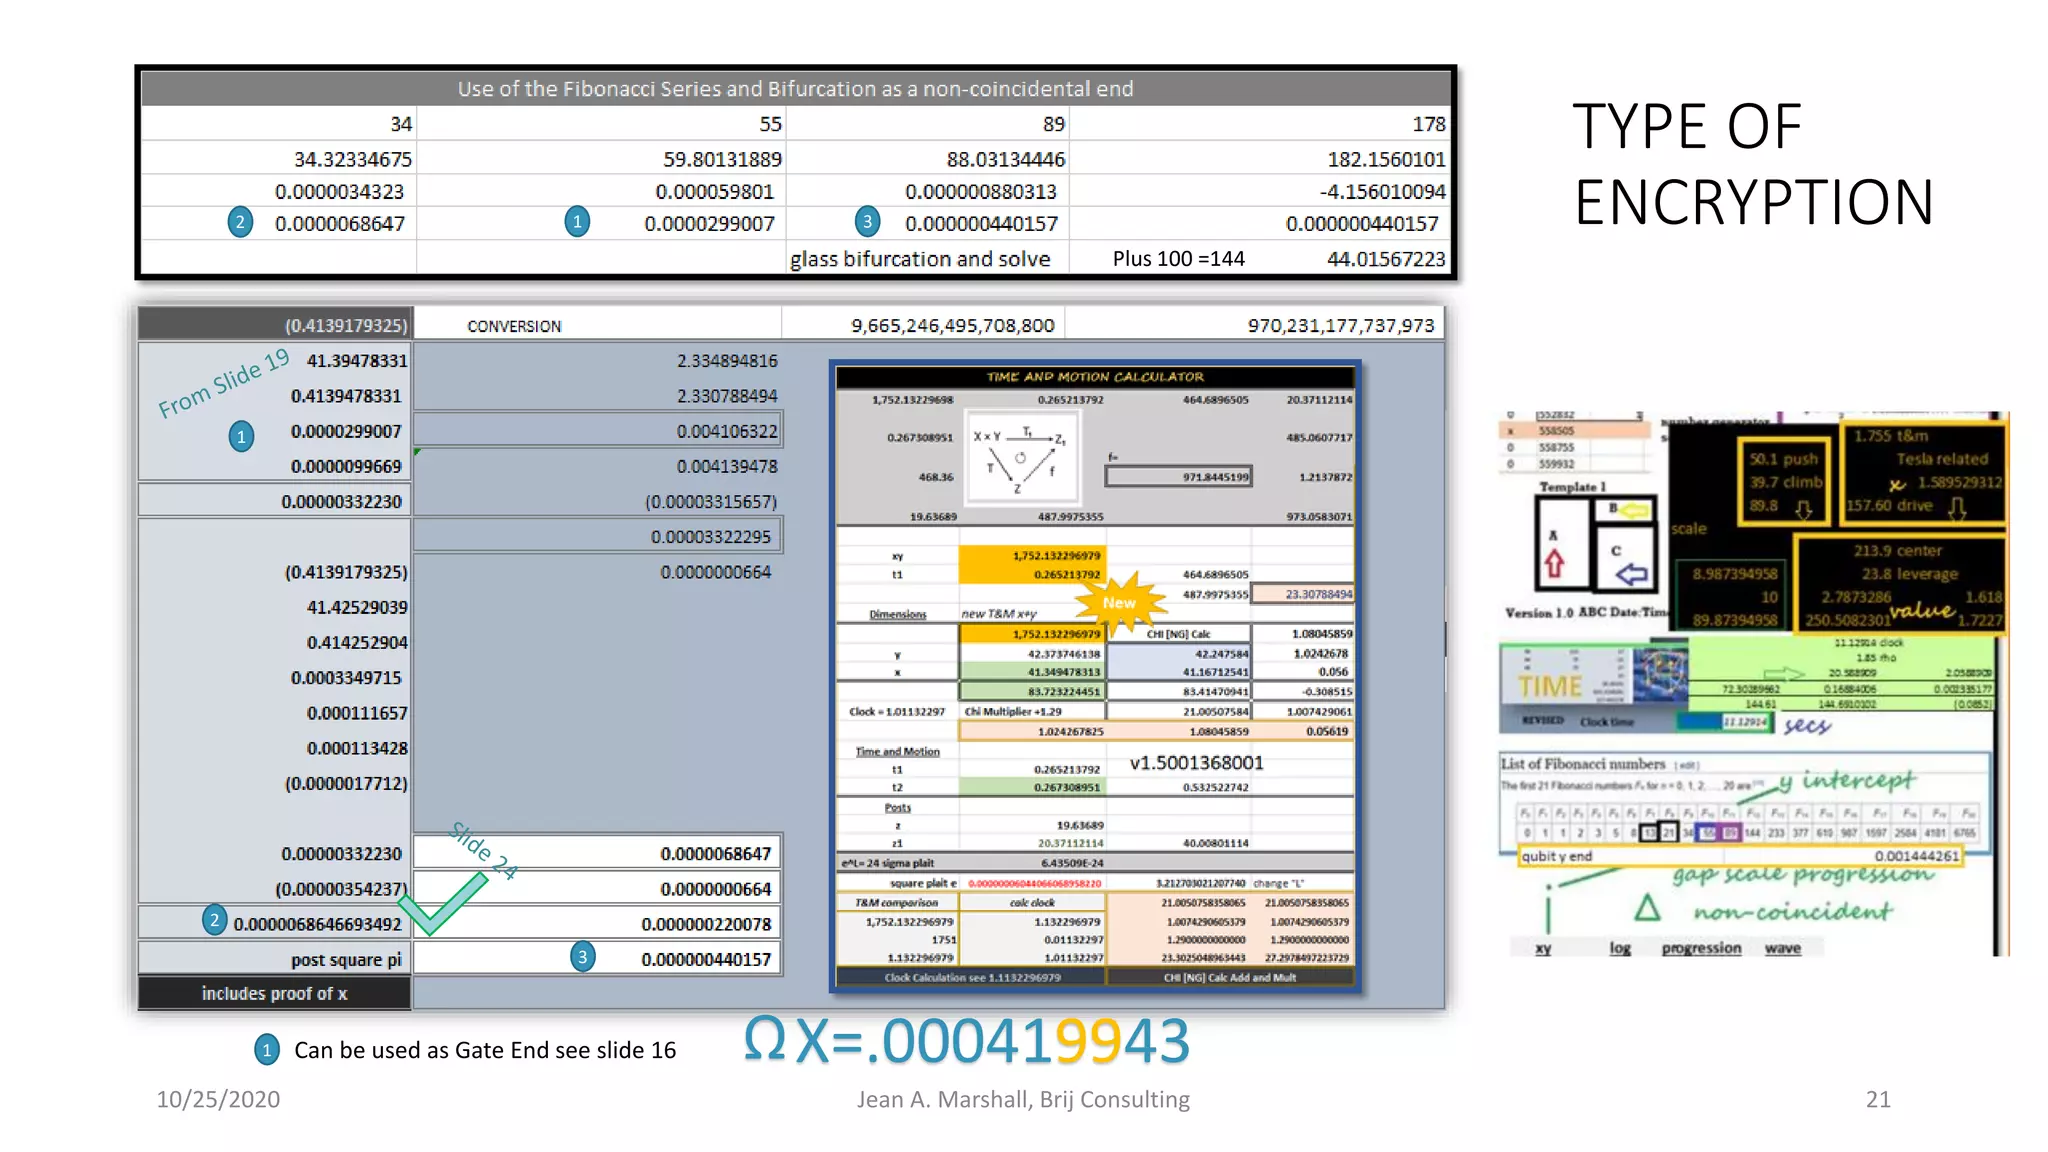Click the ΩX=.000419943 formula text
The height and width of the screenshot is (1152, 2048).
966,1040
